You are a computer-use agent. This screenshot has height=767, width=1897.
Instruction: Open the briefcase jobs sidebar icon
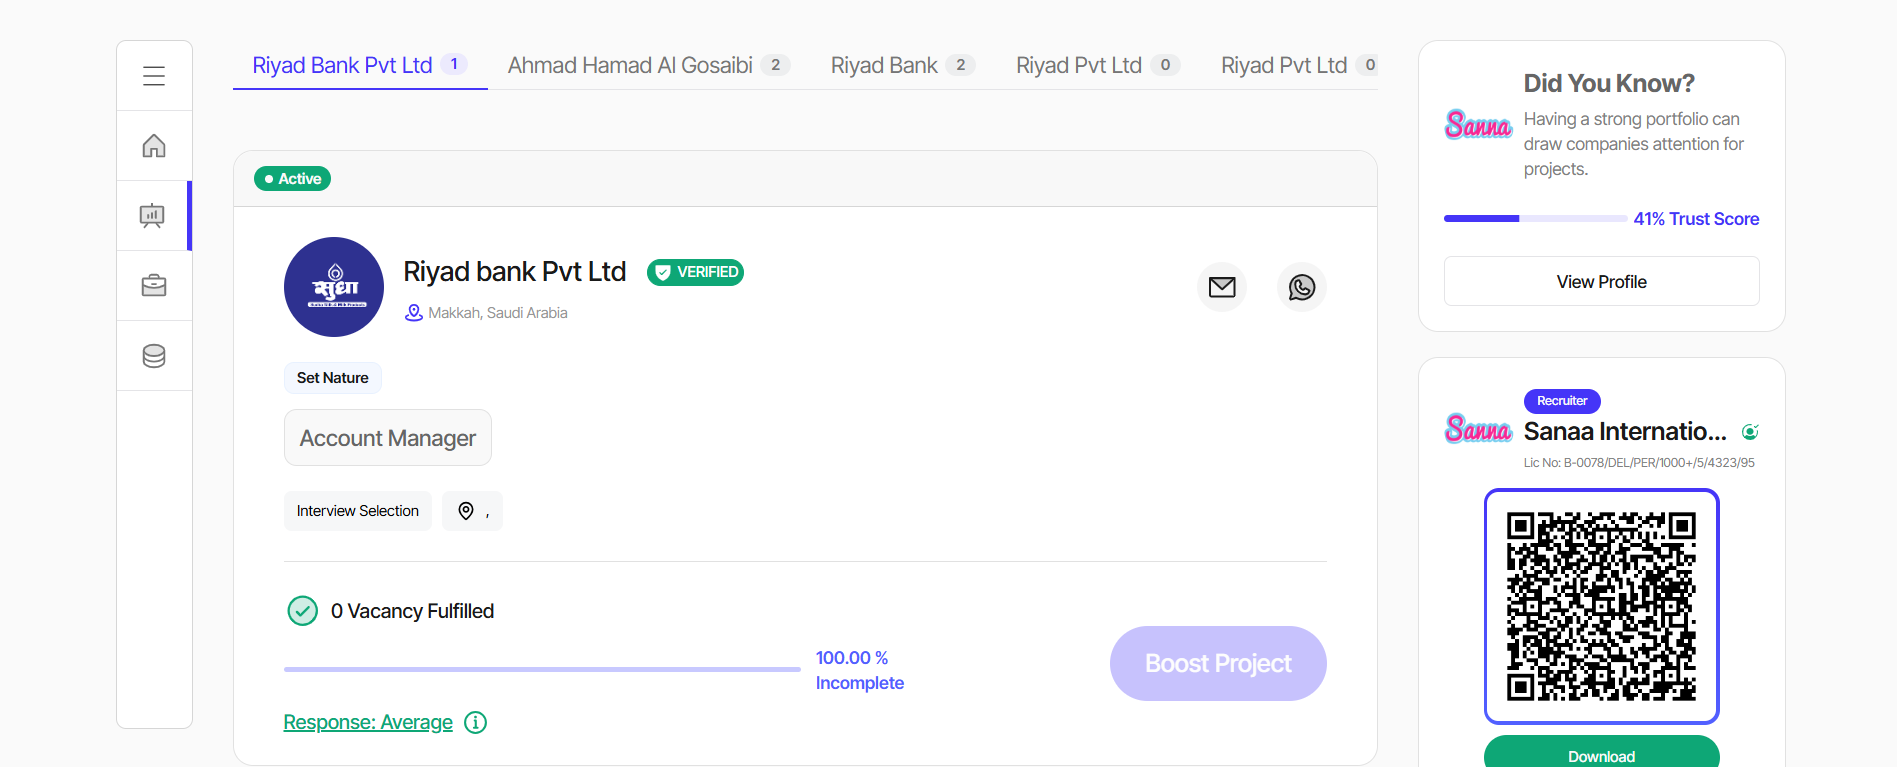pos(154,286)
